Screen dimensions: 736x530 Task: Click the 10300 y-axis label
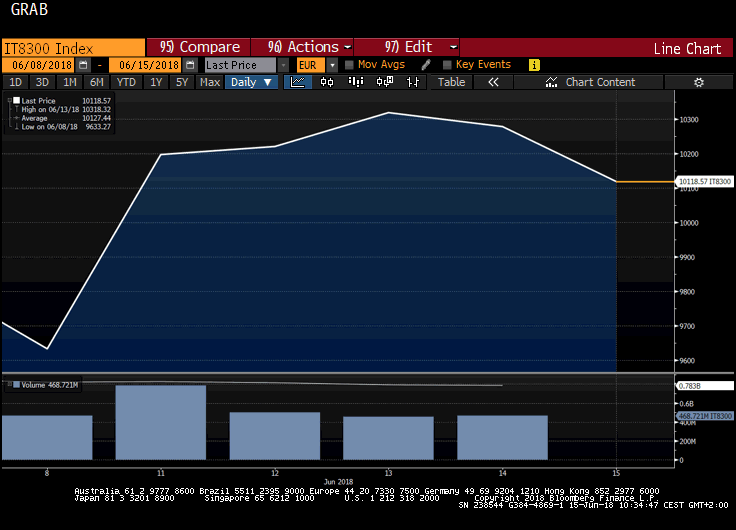click(689, 120)
